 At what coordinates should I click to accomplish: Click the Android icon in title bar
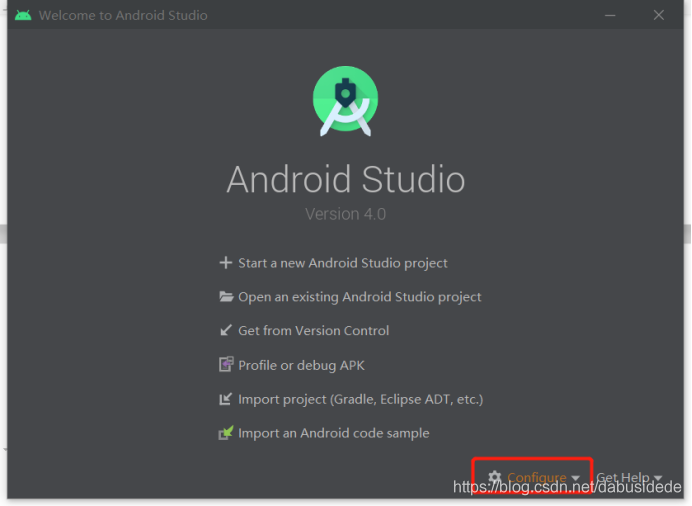coord(23,15)
